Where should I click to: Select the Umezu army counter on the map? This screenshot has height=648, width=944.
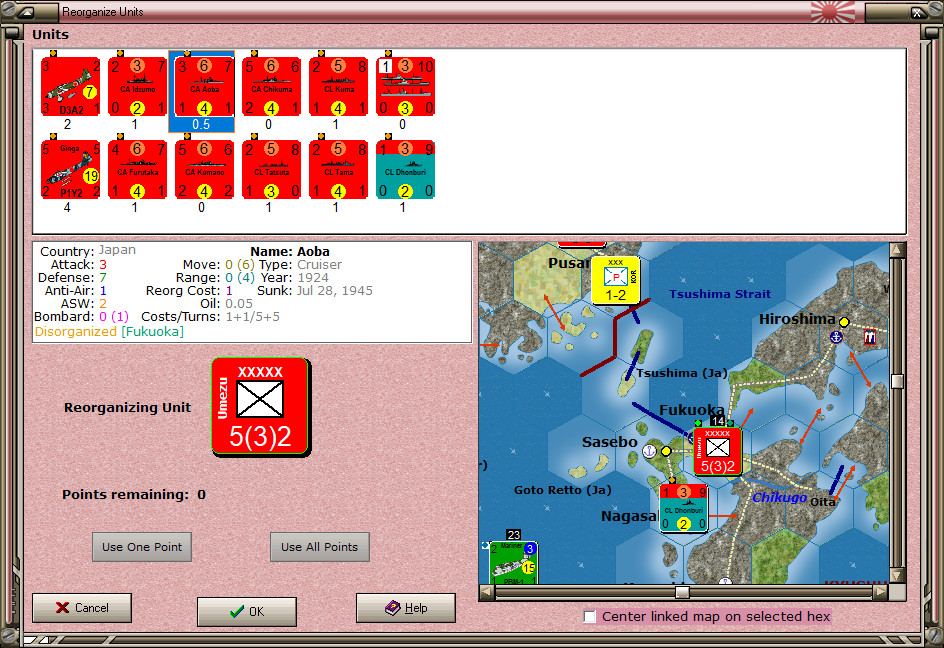coord(718,451)
